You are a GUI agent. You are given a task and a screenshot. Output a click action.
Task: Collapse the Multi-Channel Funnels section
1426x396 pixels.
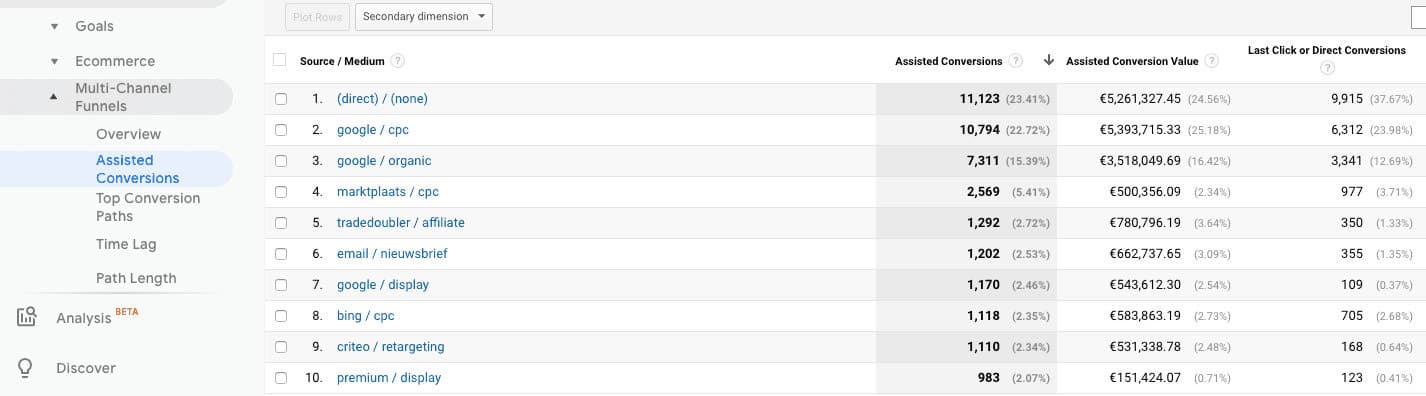click(54, 97)
